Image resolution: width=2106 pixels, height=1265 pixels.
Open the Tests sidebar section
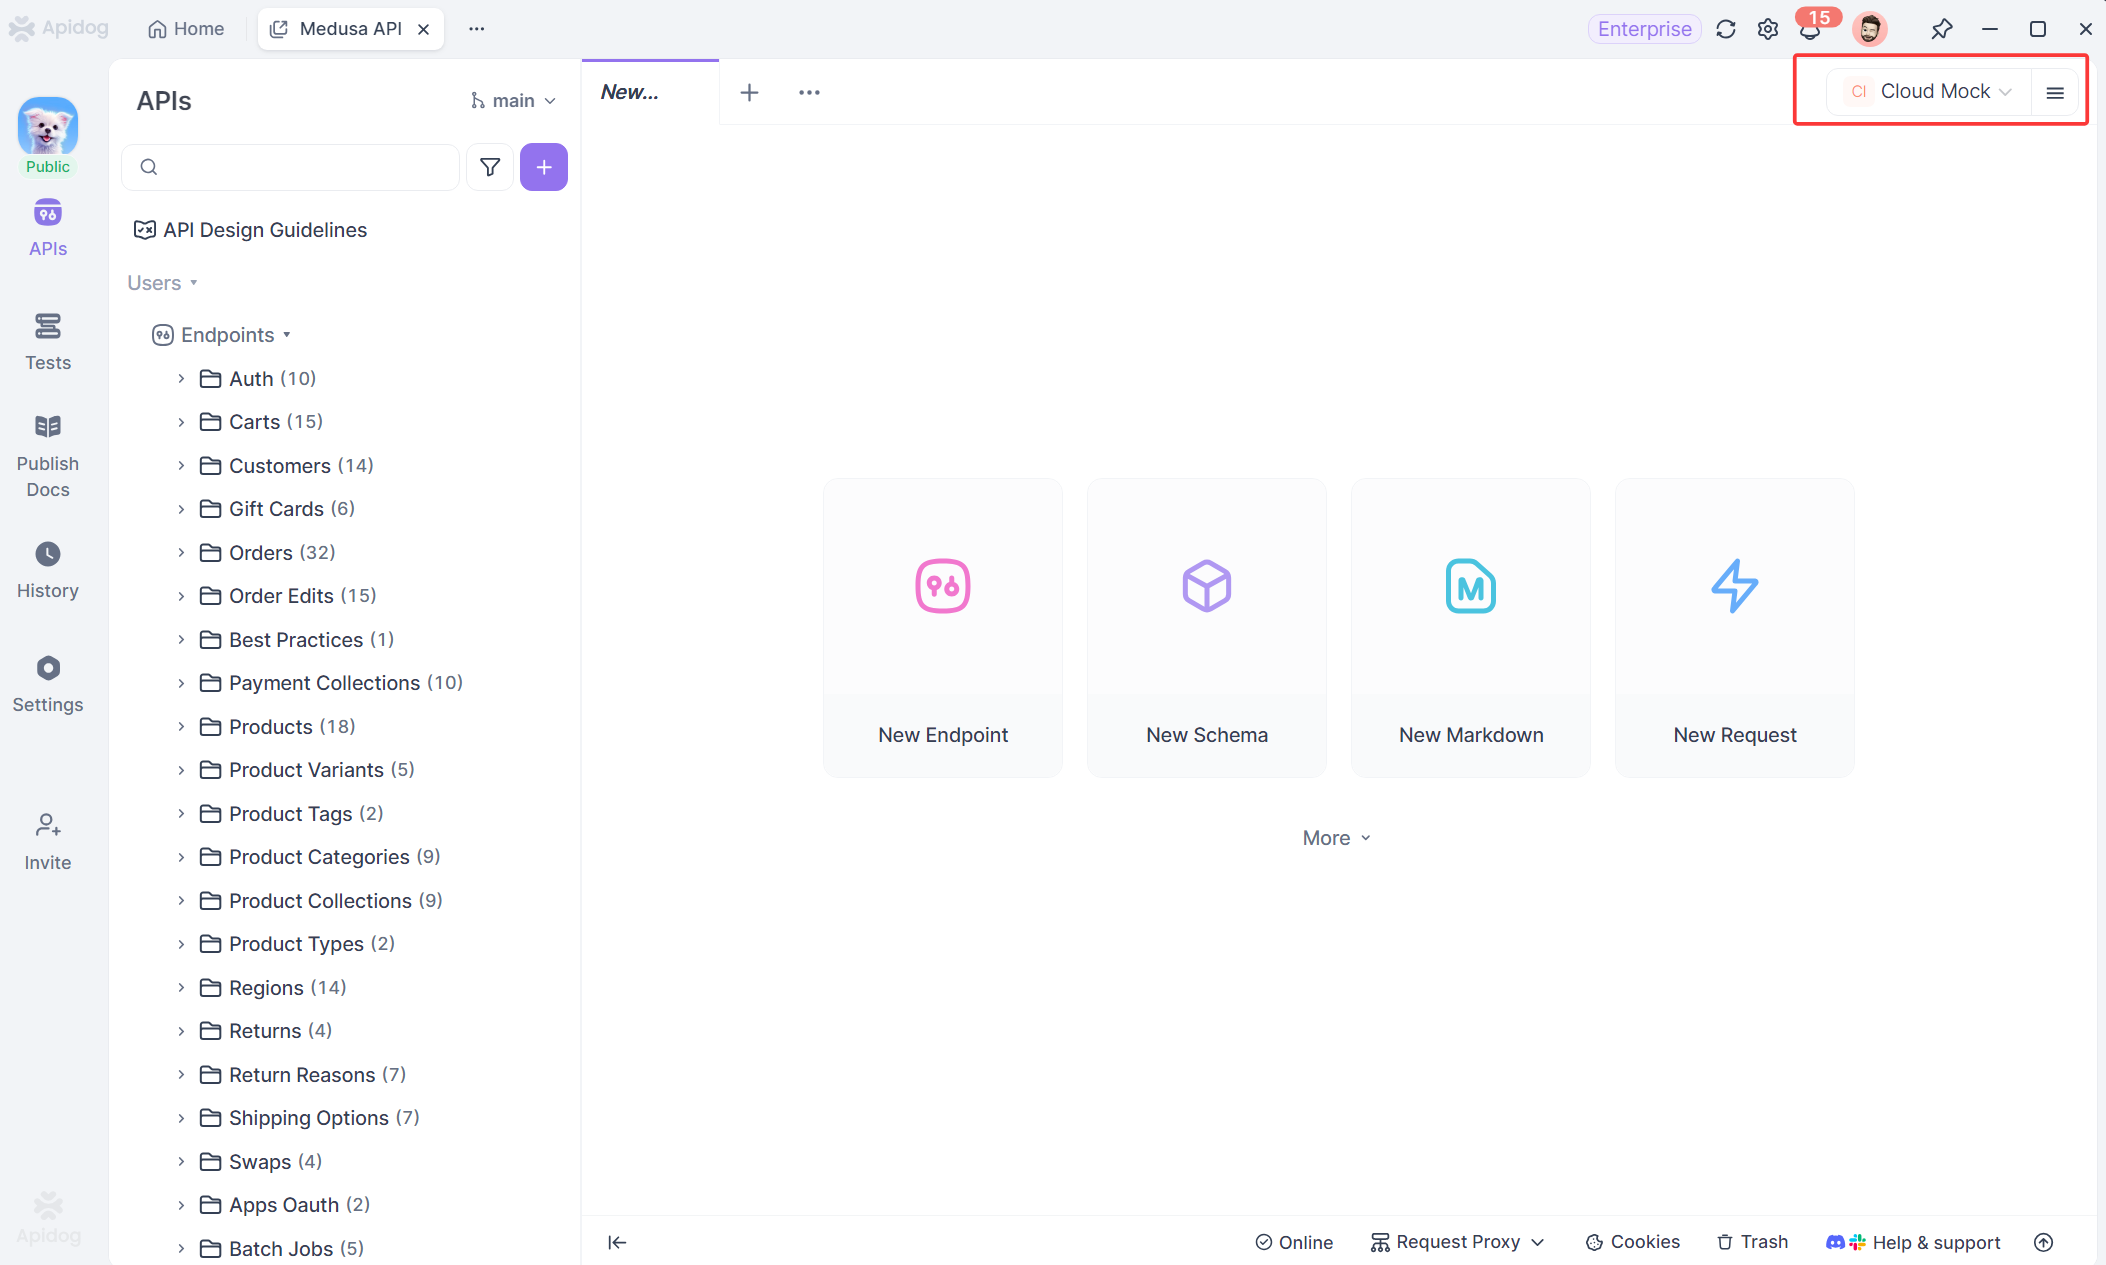47,341
